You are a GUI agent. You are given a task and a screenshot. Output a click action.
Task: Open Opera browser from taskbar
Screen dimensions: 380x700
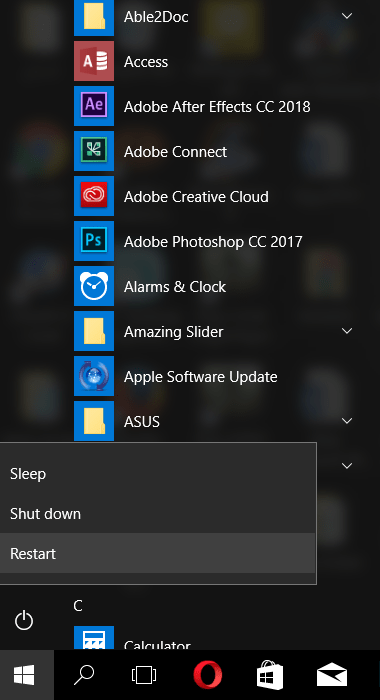click(208, 675)
